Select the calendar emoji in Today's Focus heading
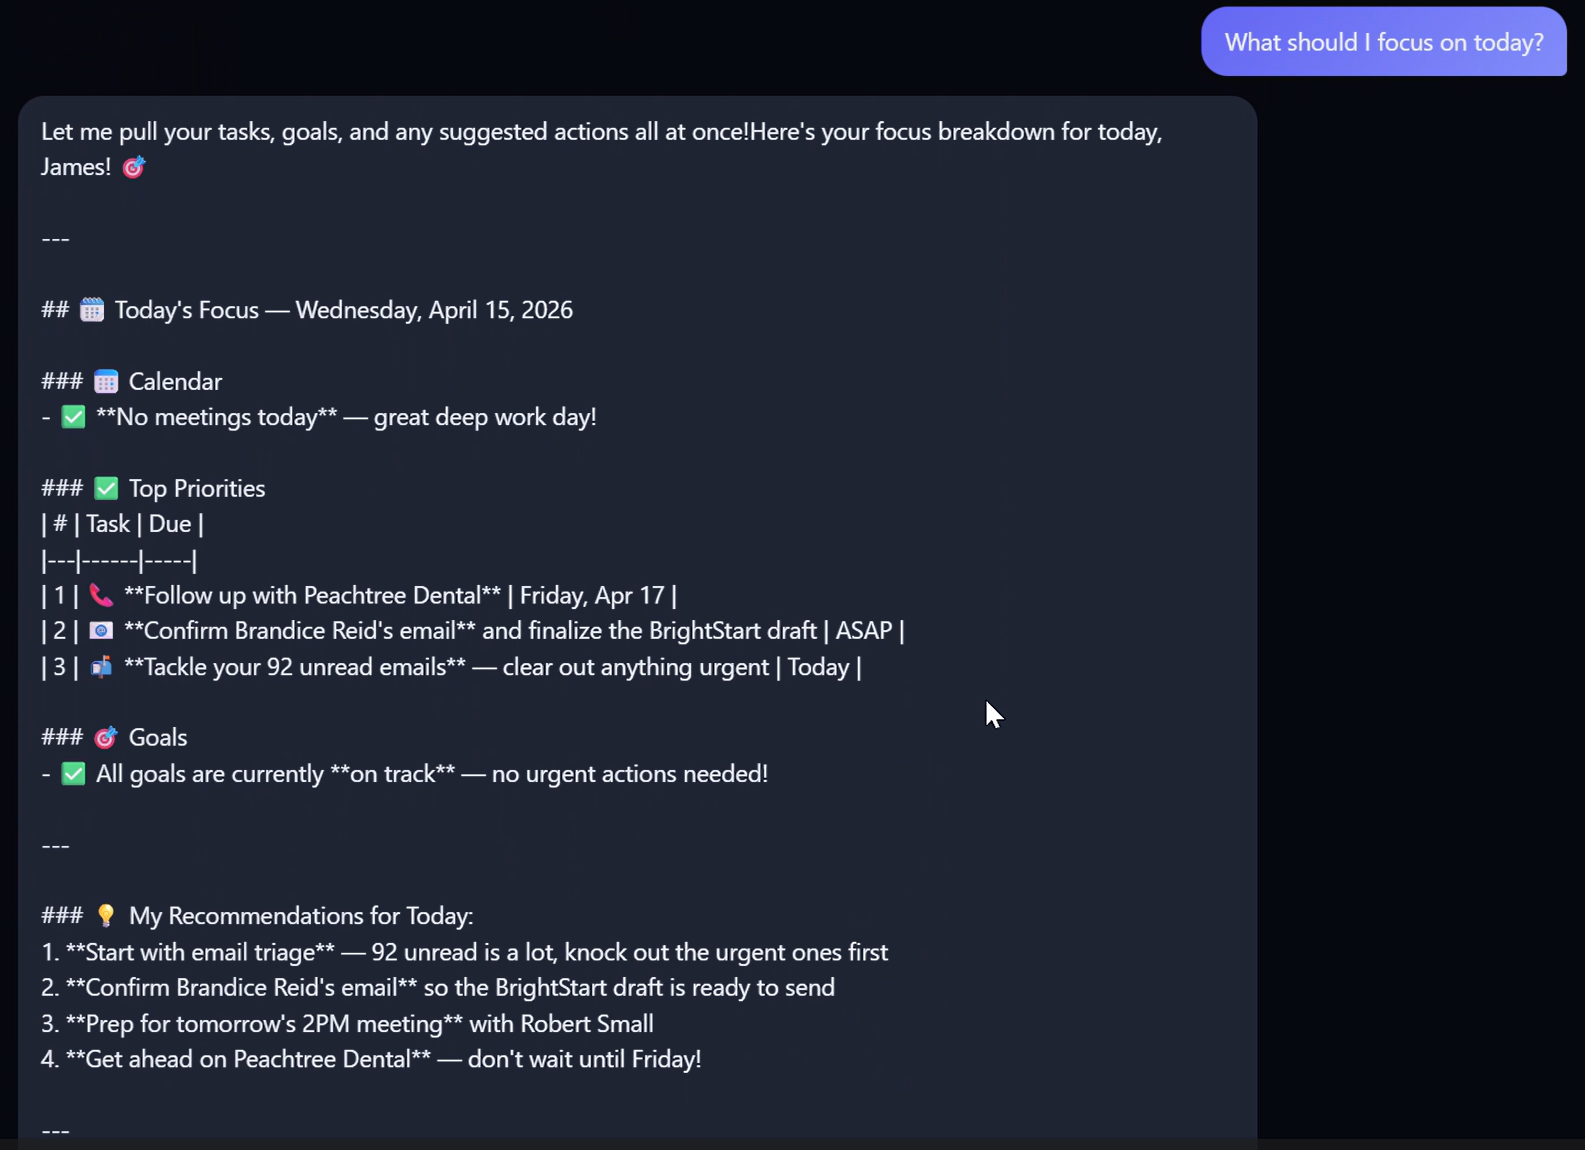The width and height of the screenshot is (1585, 1150). [92, 310]
